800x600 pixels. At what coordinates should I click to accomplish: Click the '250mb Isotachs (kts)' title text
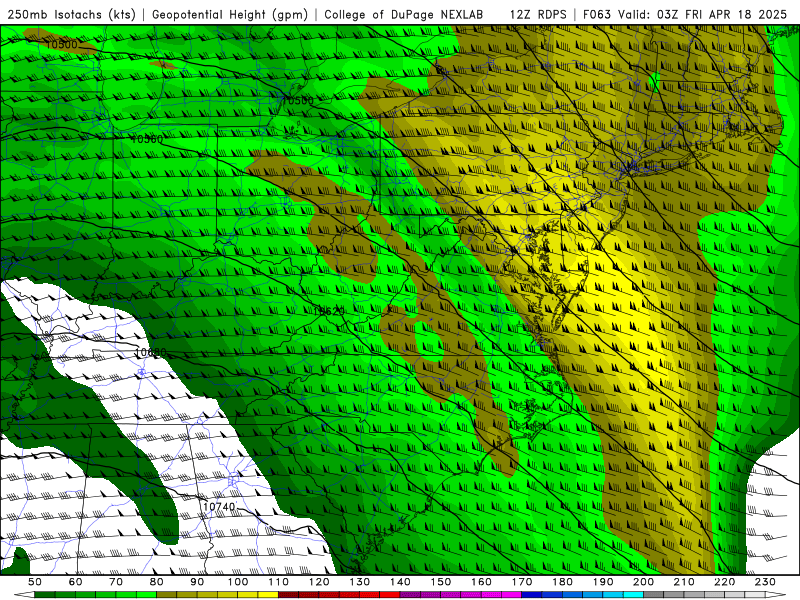coord(71,14)
